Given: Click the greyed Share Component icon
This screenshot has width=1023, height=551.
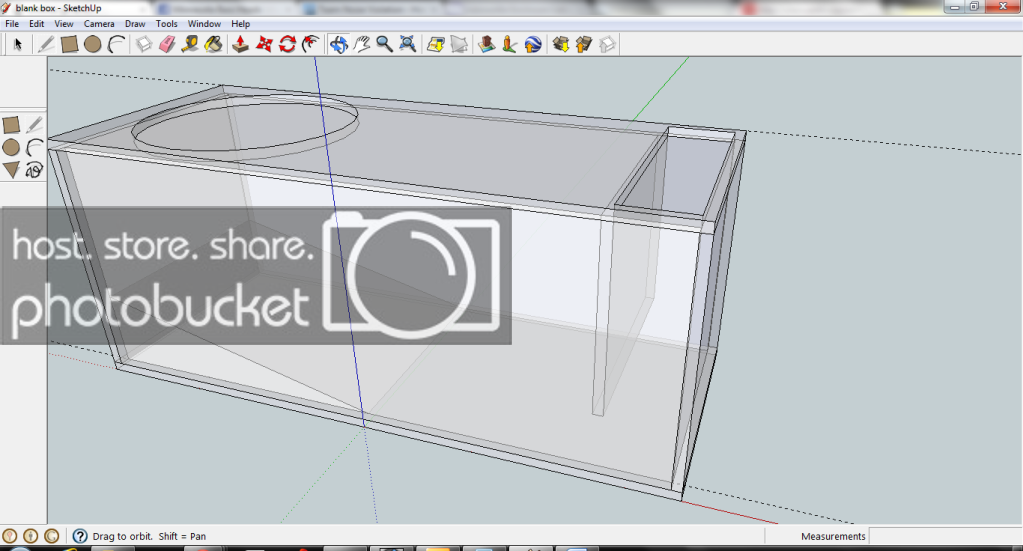Looking at the screenshot, I should (x=607, y=44).
